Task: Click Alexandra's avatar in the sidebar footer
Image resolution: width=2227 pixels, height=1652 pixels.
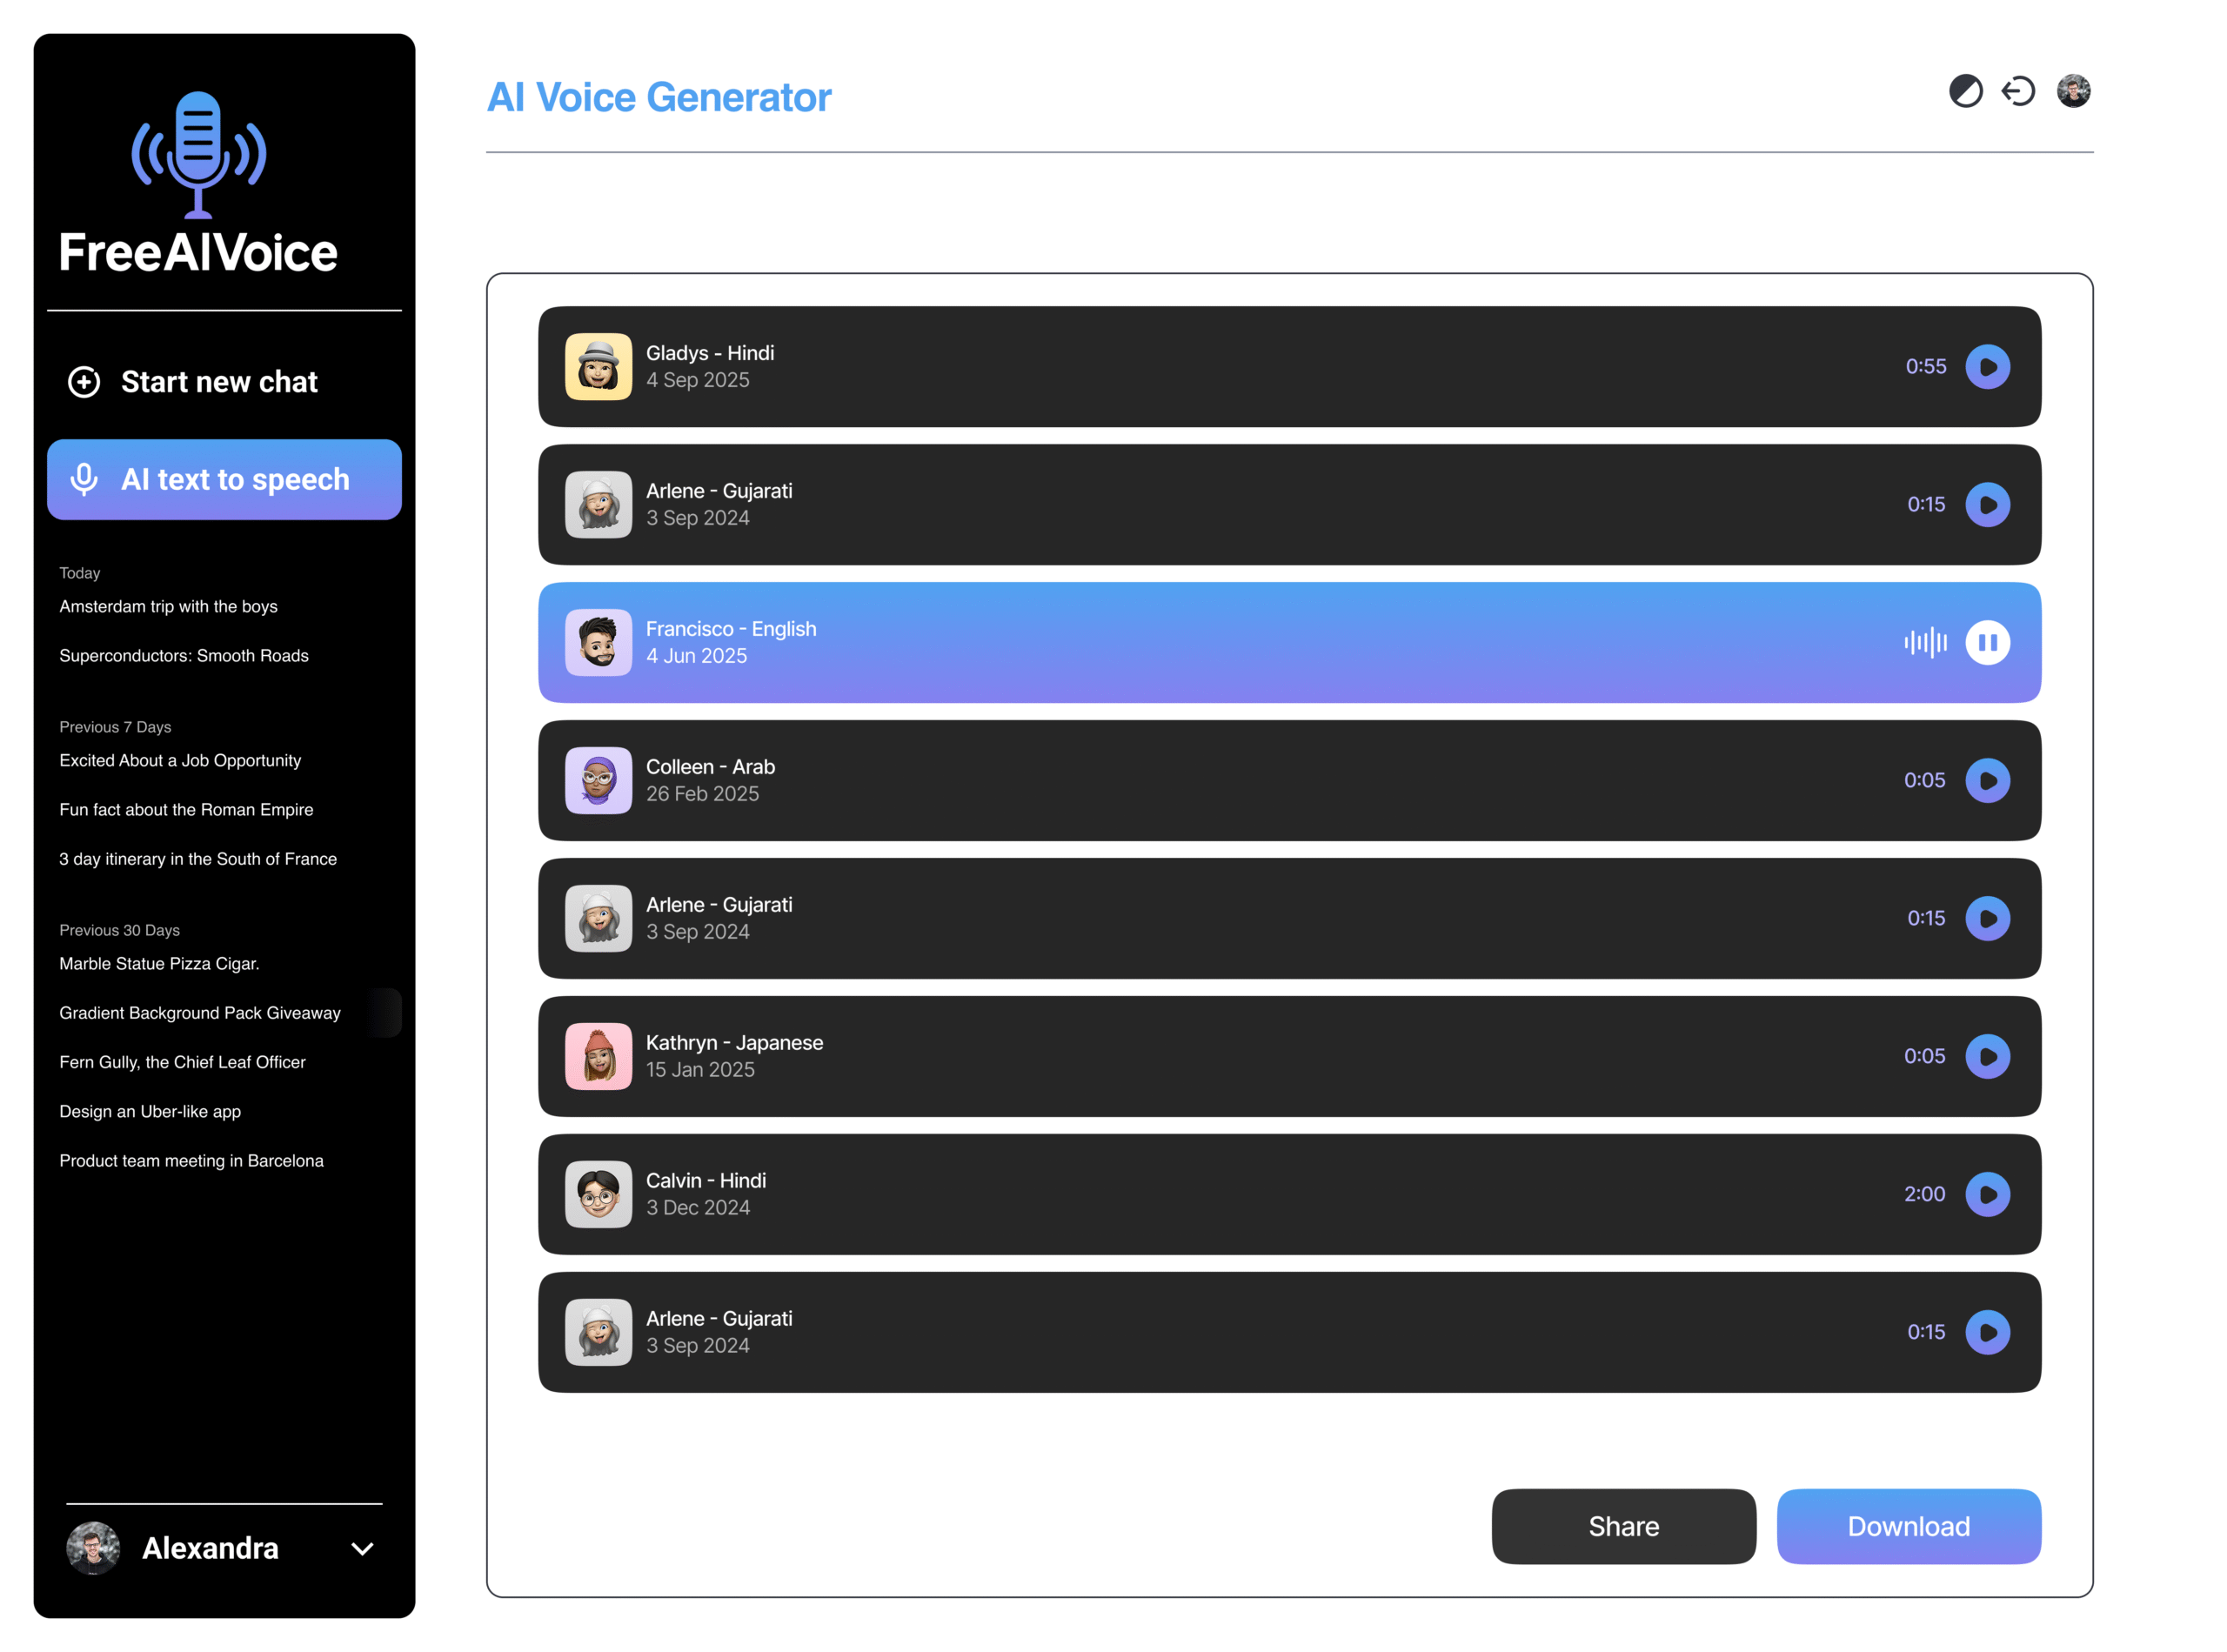Action: click(x=93, y=1549)
